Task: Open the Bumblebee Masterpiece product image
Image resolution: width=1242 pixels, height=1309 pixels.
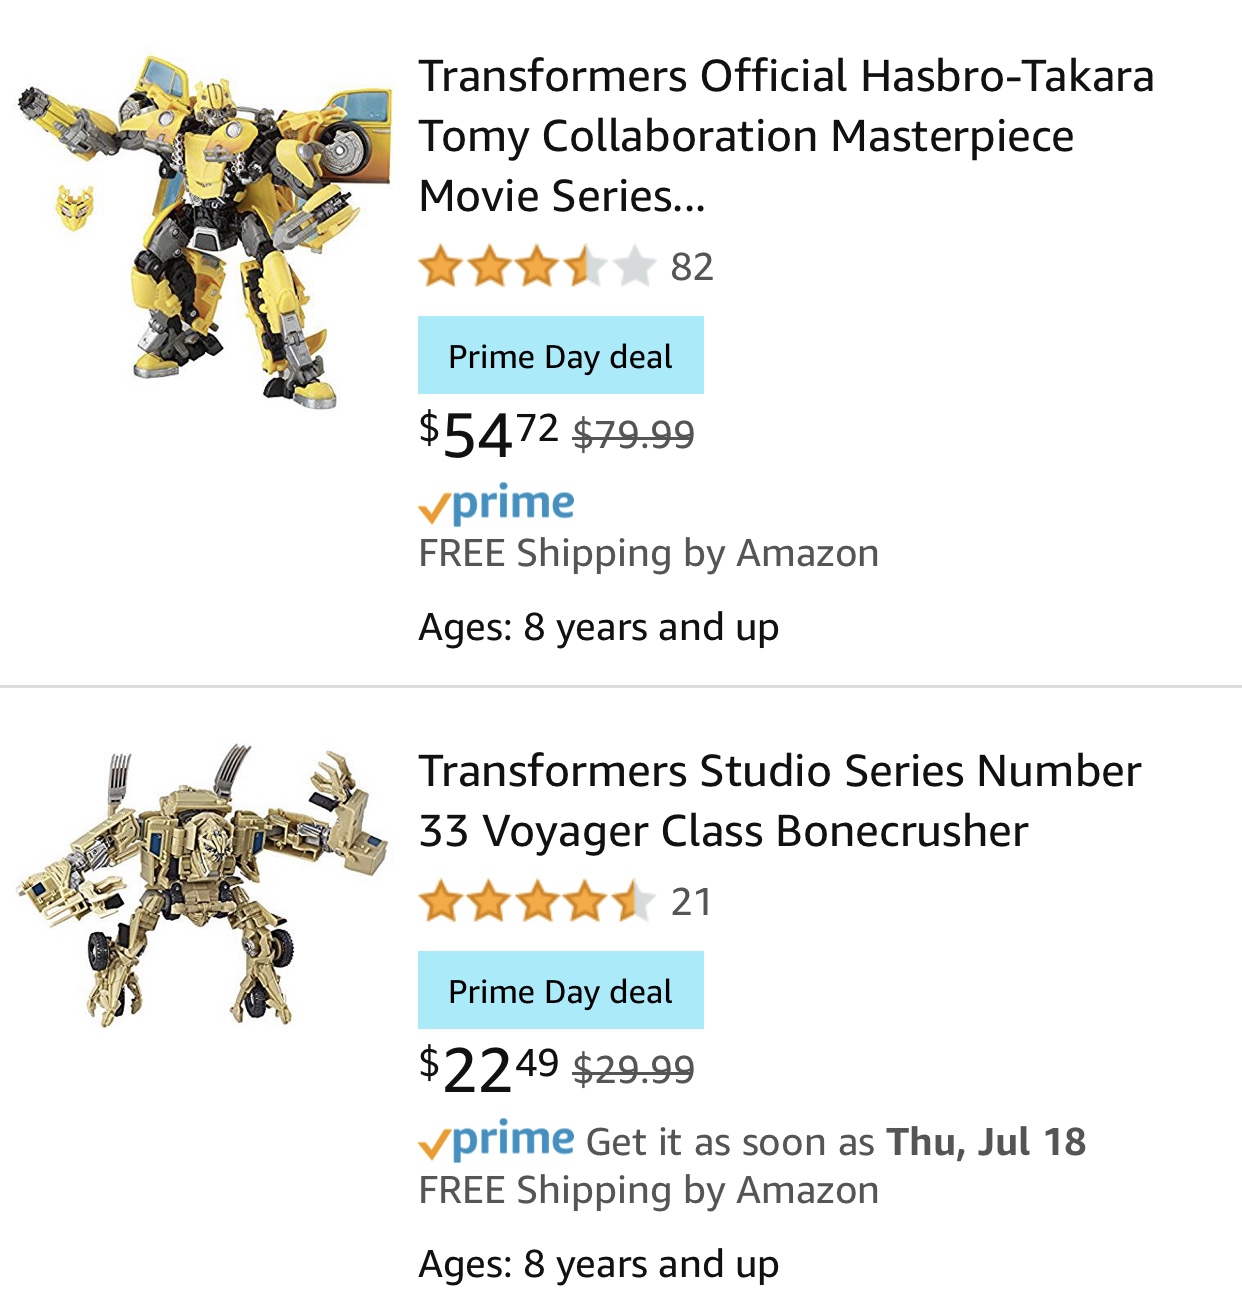Action: (204, 231)
